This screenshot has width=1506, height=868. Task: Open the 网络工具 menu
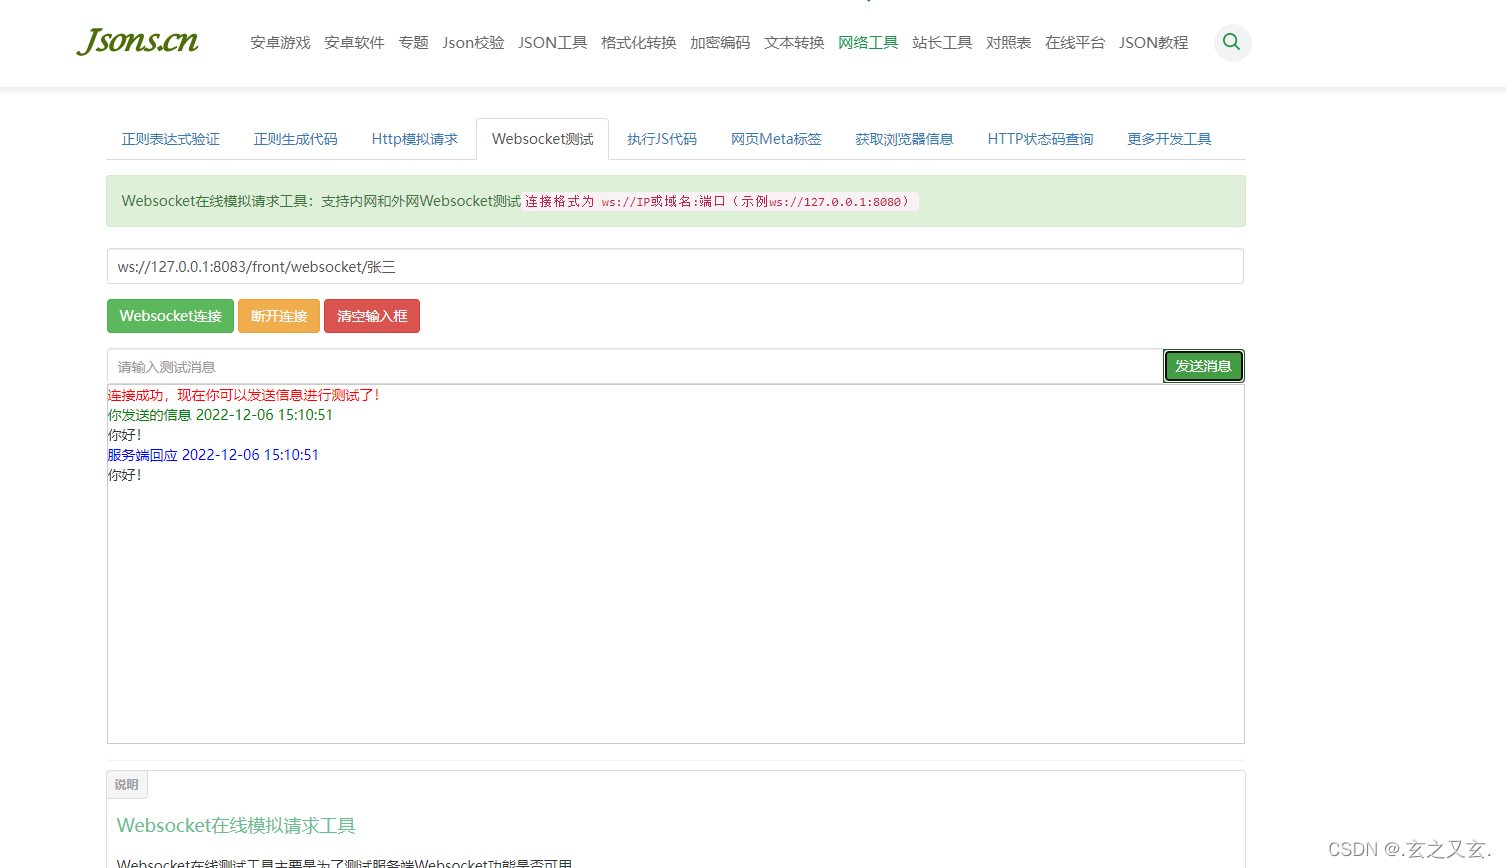coord(867,42)
